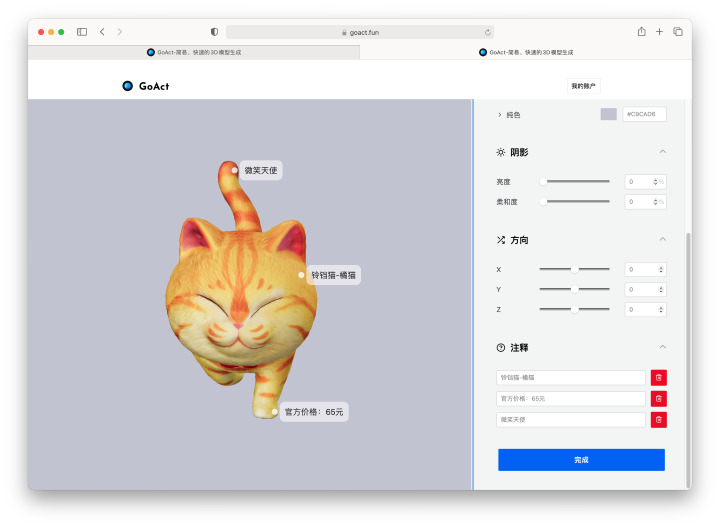Click the new tab plus icon

659,32
